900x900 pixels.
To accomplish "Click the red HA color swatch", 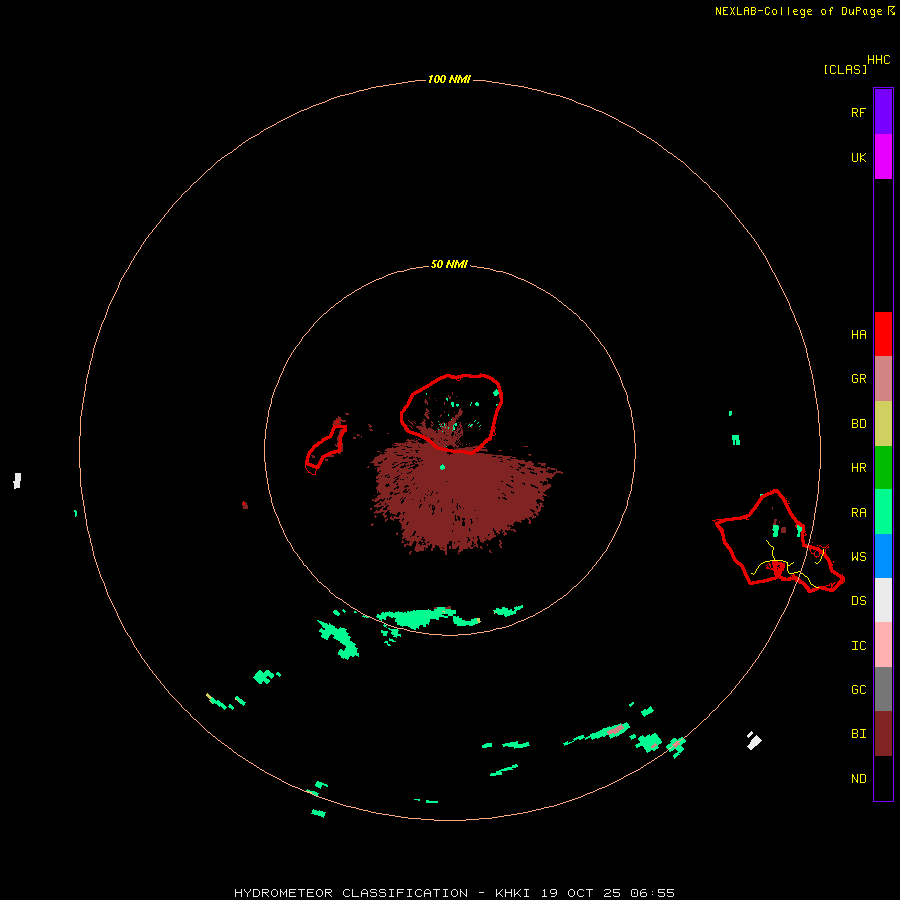I will pos(883,334).
